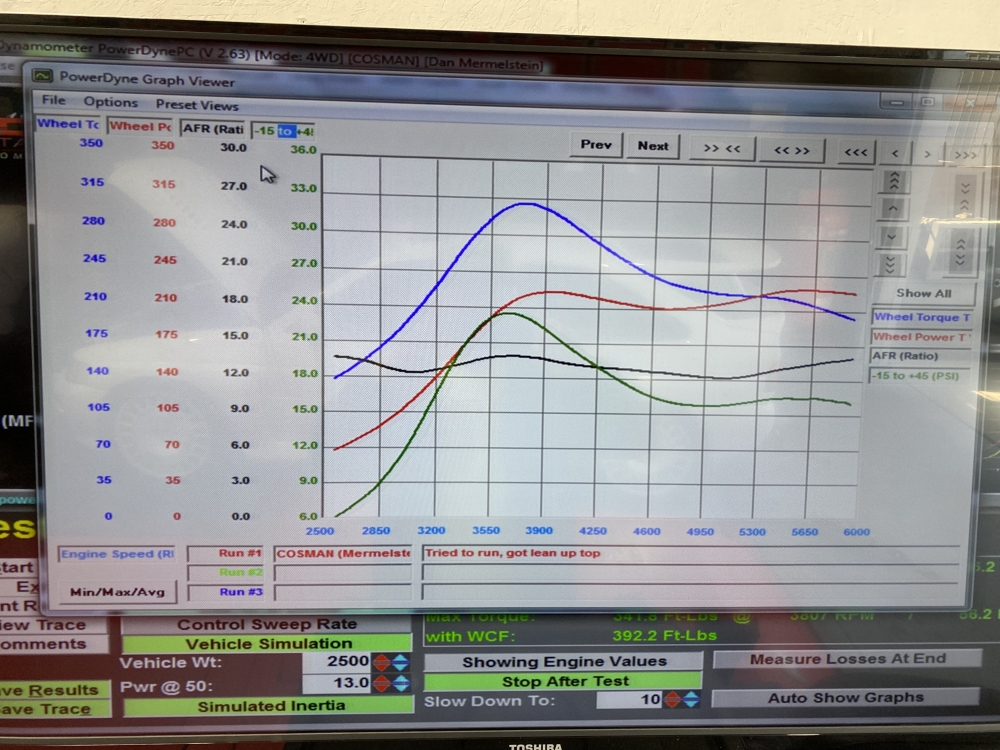The width and height of the screenshot is (1000, 750).
Task: Click the Show All button
Action: (922, 293)
